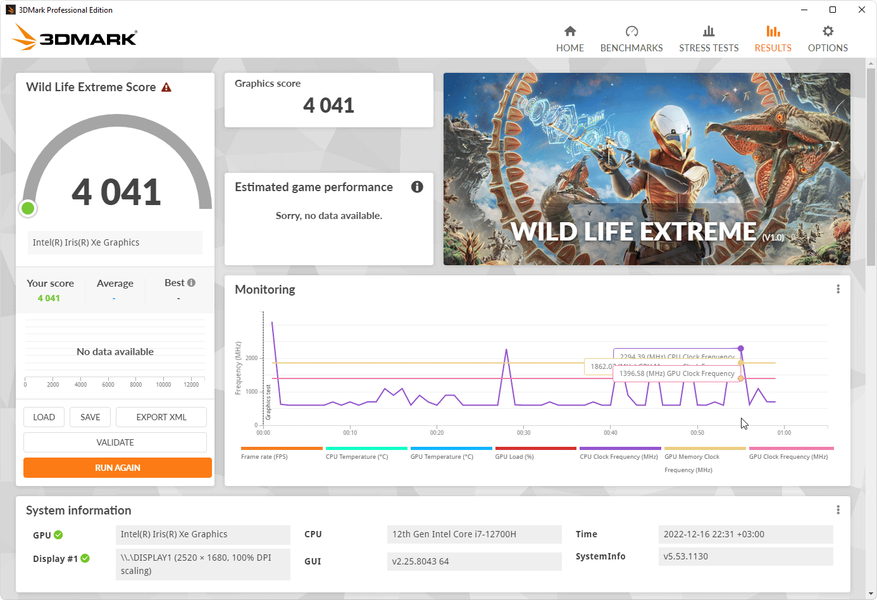877x600 pixels.
Task: Click the 3DMark app icon in title bar
Action: click(10, 10)
